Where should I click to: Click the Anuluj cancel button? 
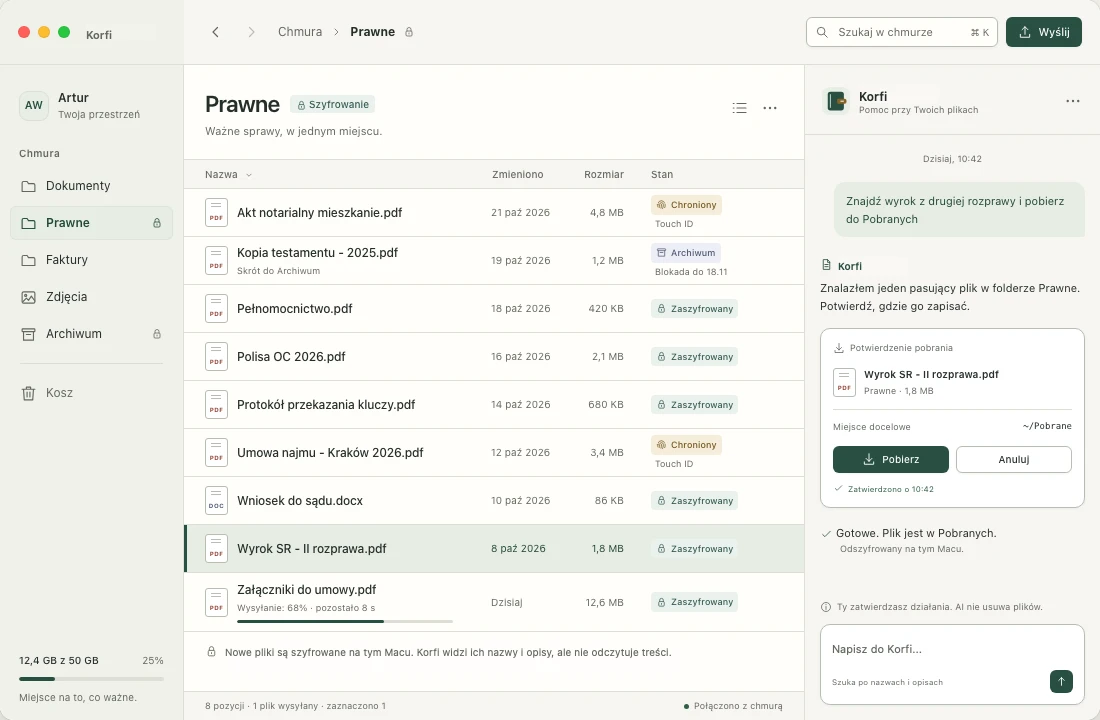click(x=1013, y=459)
